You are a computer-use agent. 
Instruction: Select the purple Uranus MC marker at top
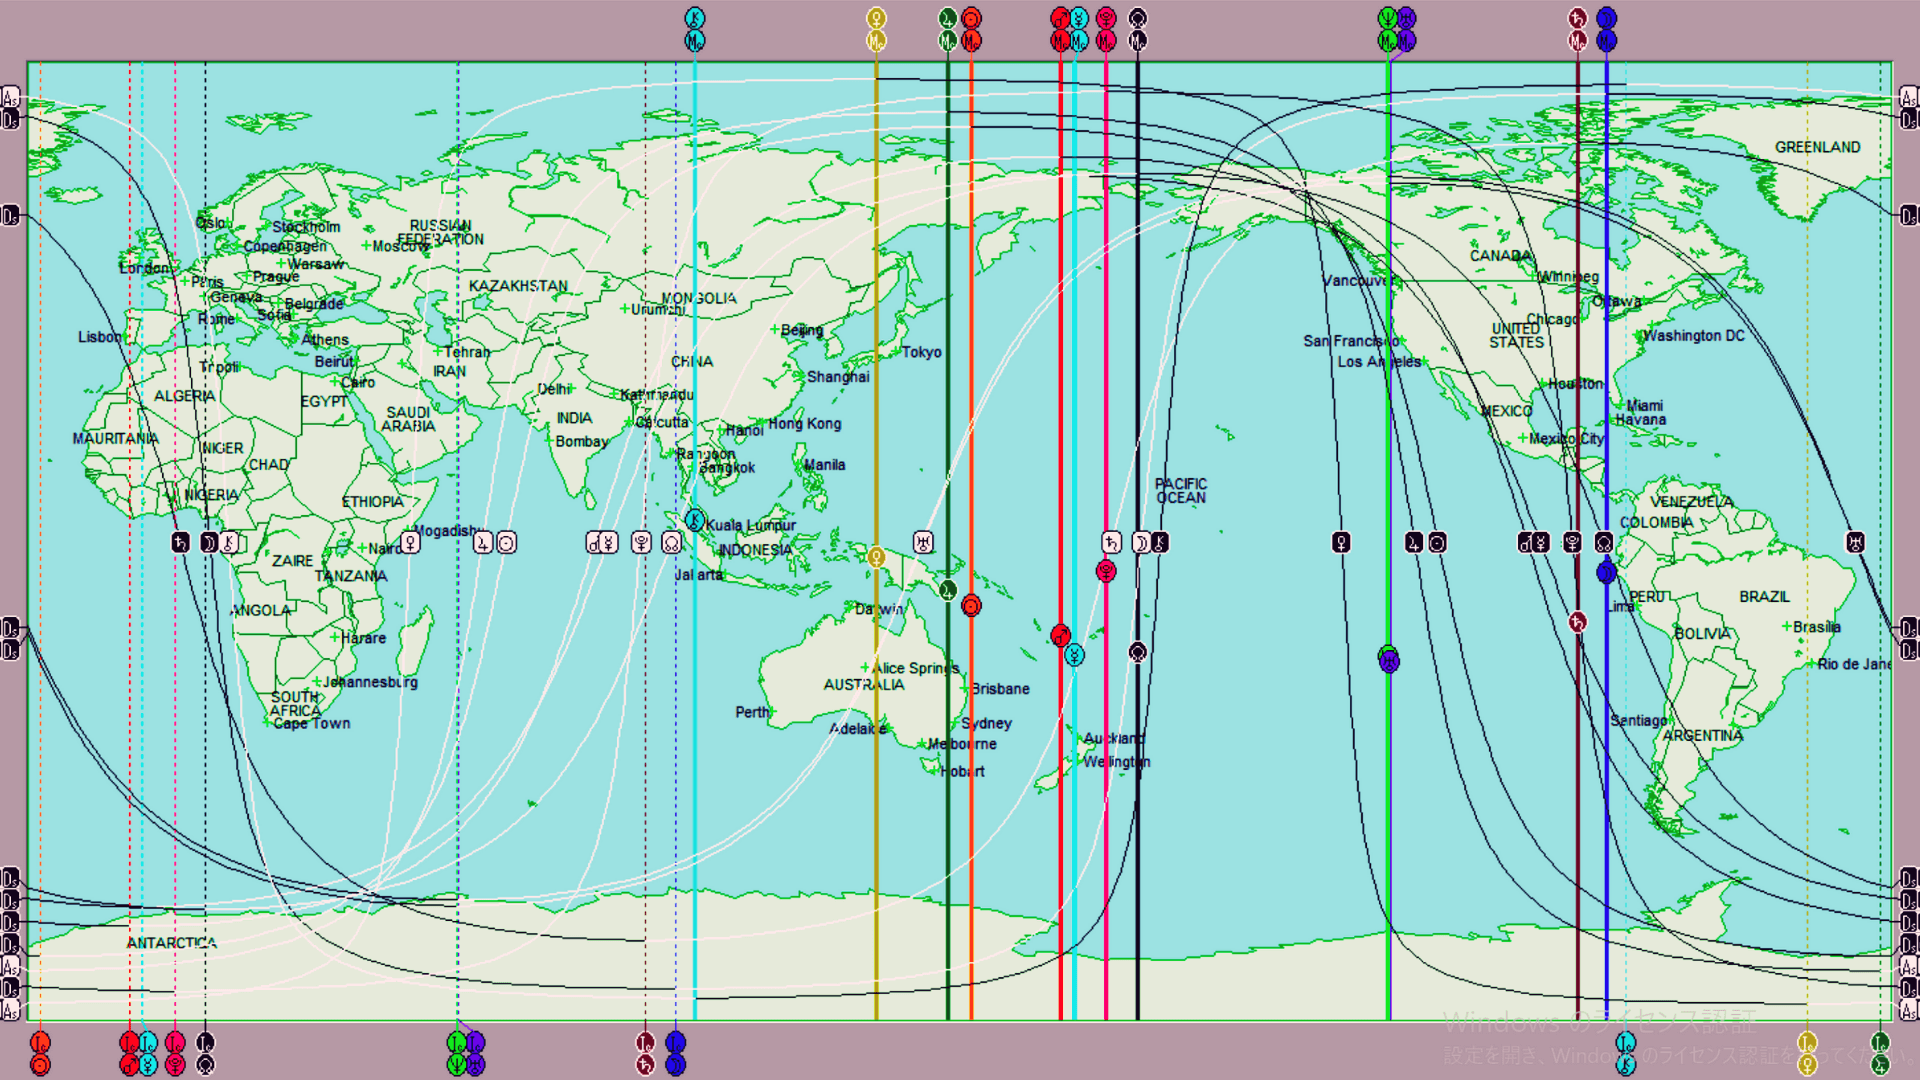[x=1407, y=29]
